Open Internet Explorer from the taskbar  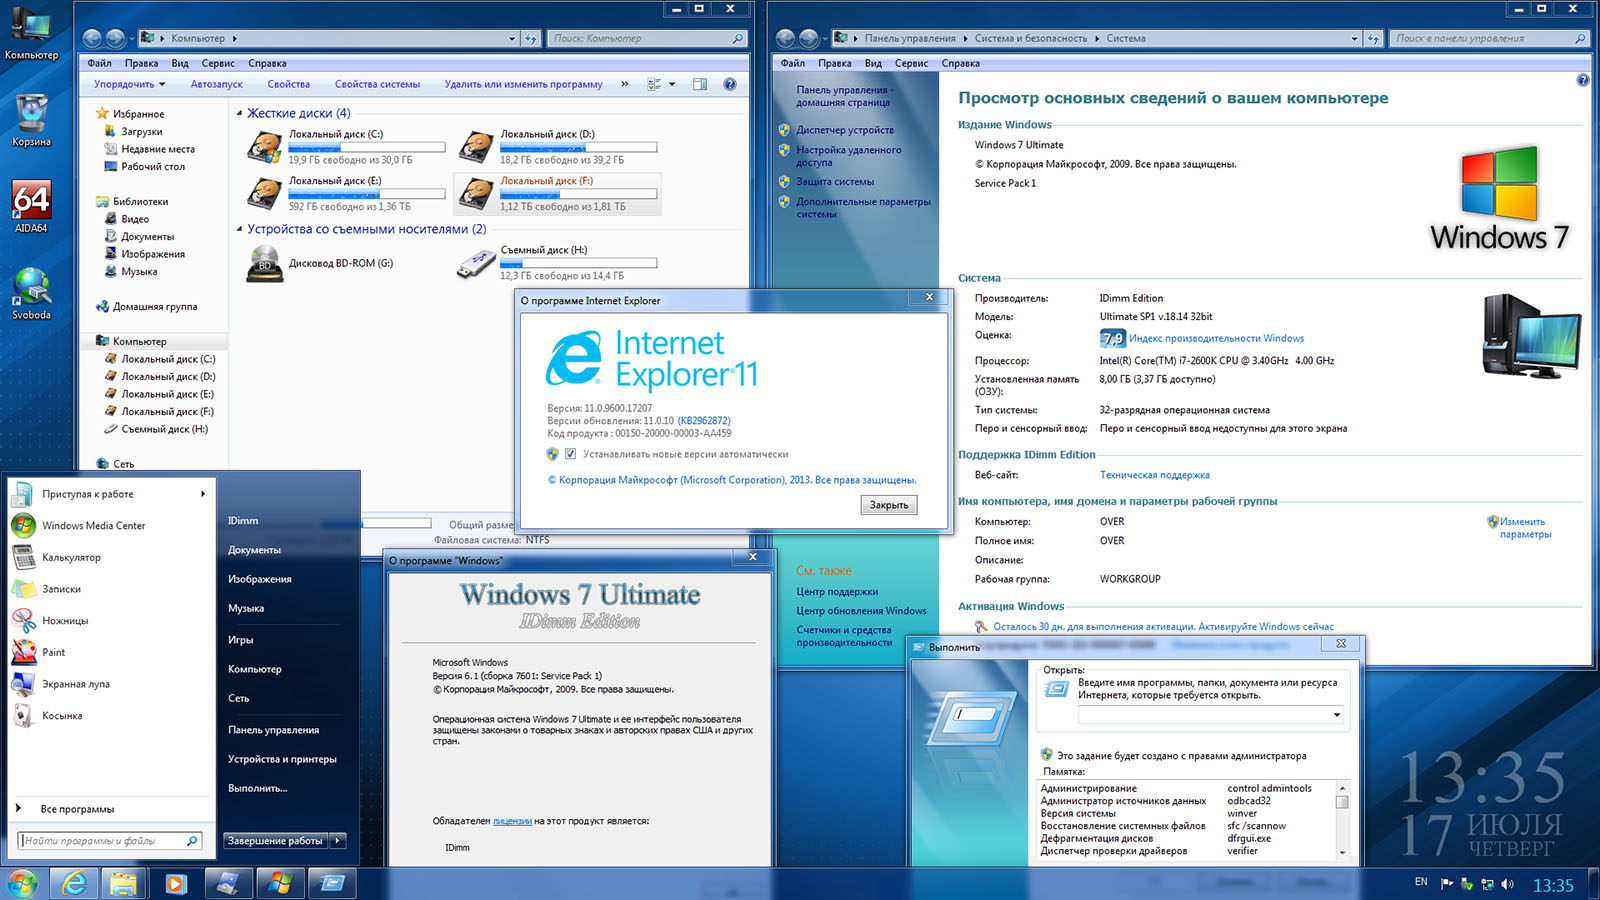pyautogui.click(x=74, y=883)
